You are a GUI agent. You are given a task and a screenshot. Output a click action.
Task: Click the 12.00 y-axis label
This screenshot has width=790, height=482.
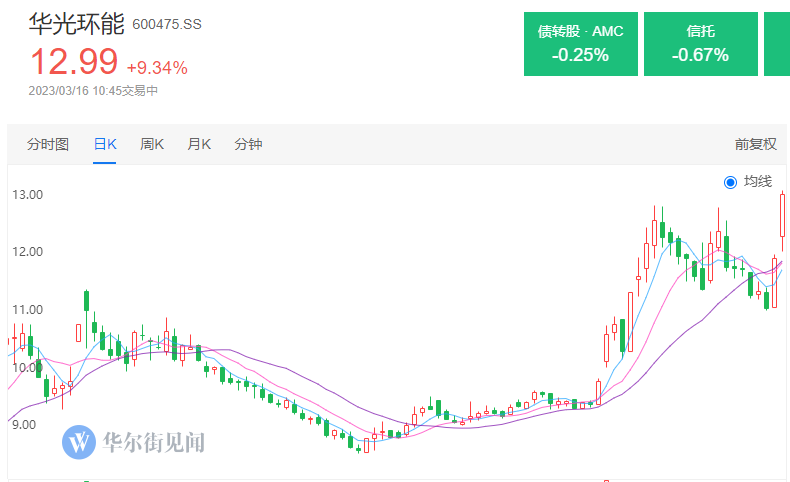pyautogui.click(x=28, y=252)
